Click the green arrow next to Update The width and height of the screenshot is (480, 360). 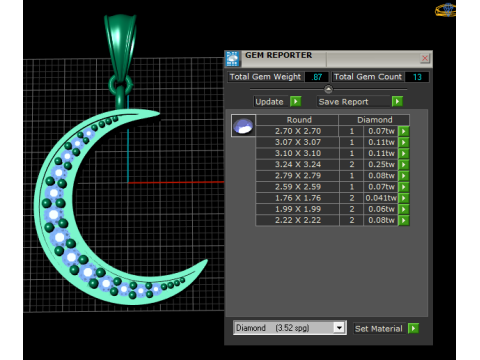click(296, 101)
